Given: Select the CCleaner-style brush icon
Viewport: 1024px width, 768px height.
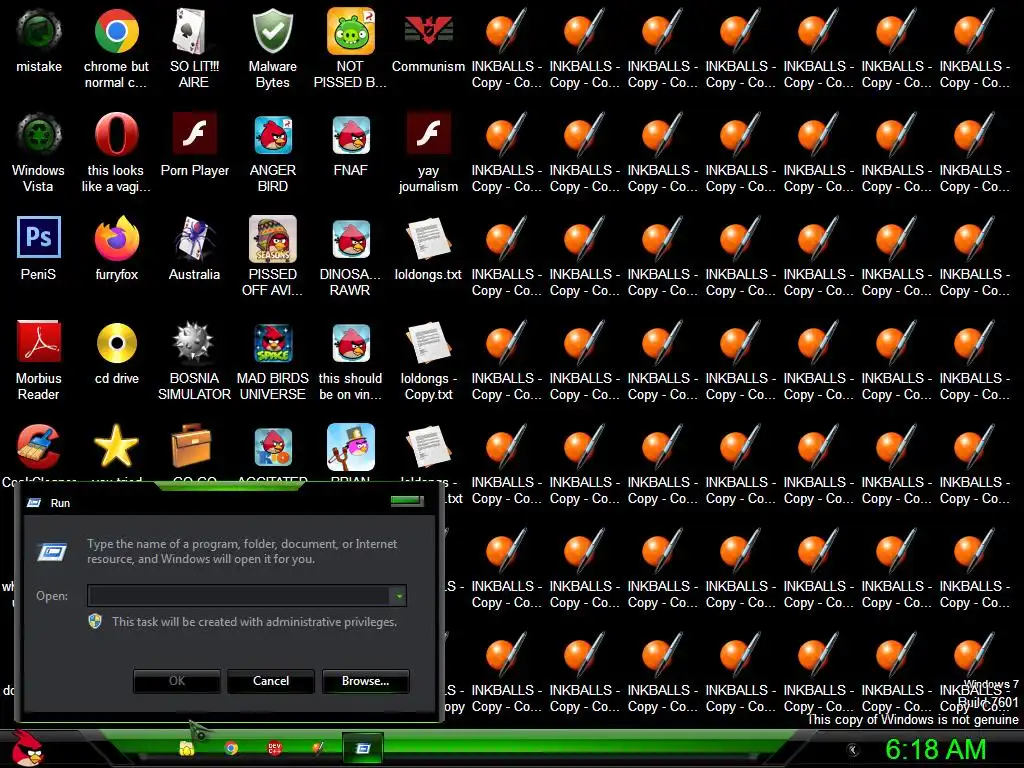Looking at the screenshot, I should click(39, 447).
